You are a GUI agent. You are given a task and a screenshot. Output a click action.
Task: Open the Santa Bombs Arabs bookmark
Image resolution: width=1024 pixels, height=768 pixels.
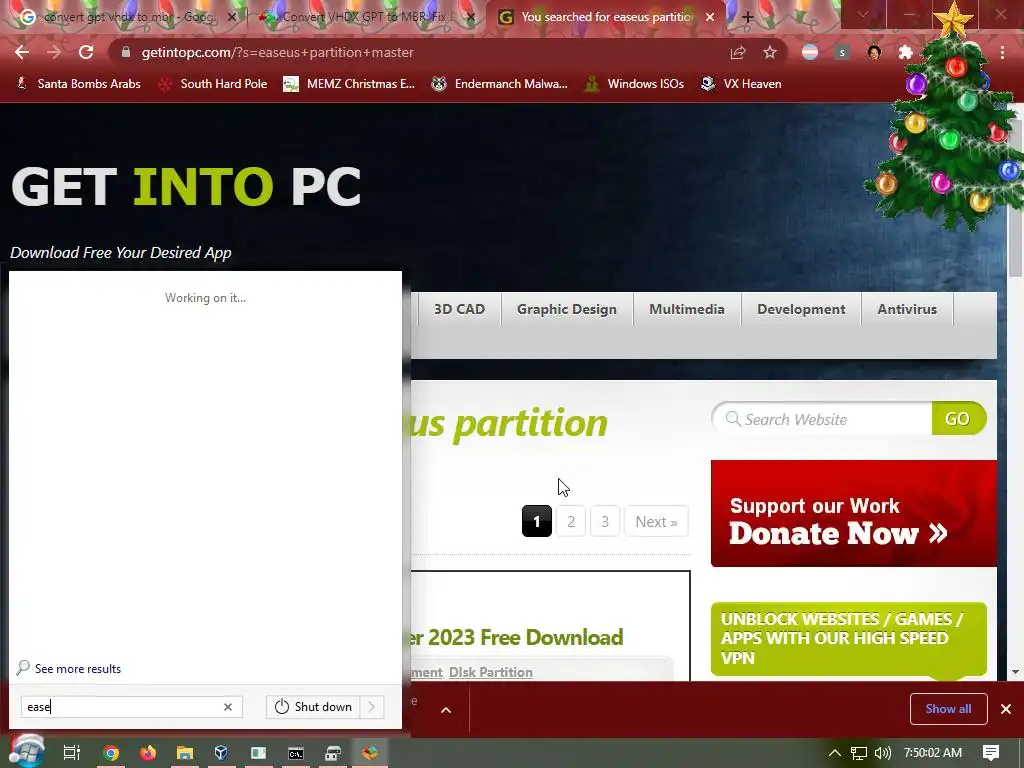pyautogui.click(x=78, y=84)
